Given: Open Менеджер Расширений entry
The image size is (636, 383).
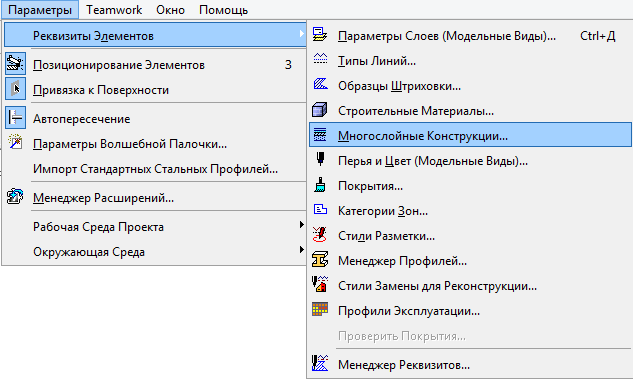Looking at the screenshot, I should (155, 198).
